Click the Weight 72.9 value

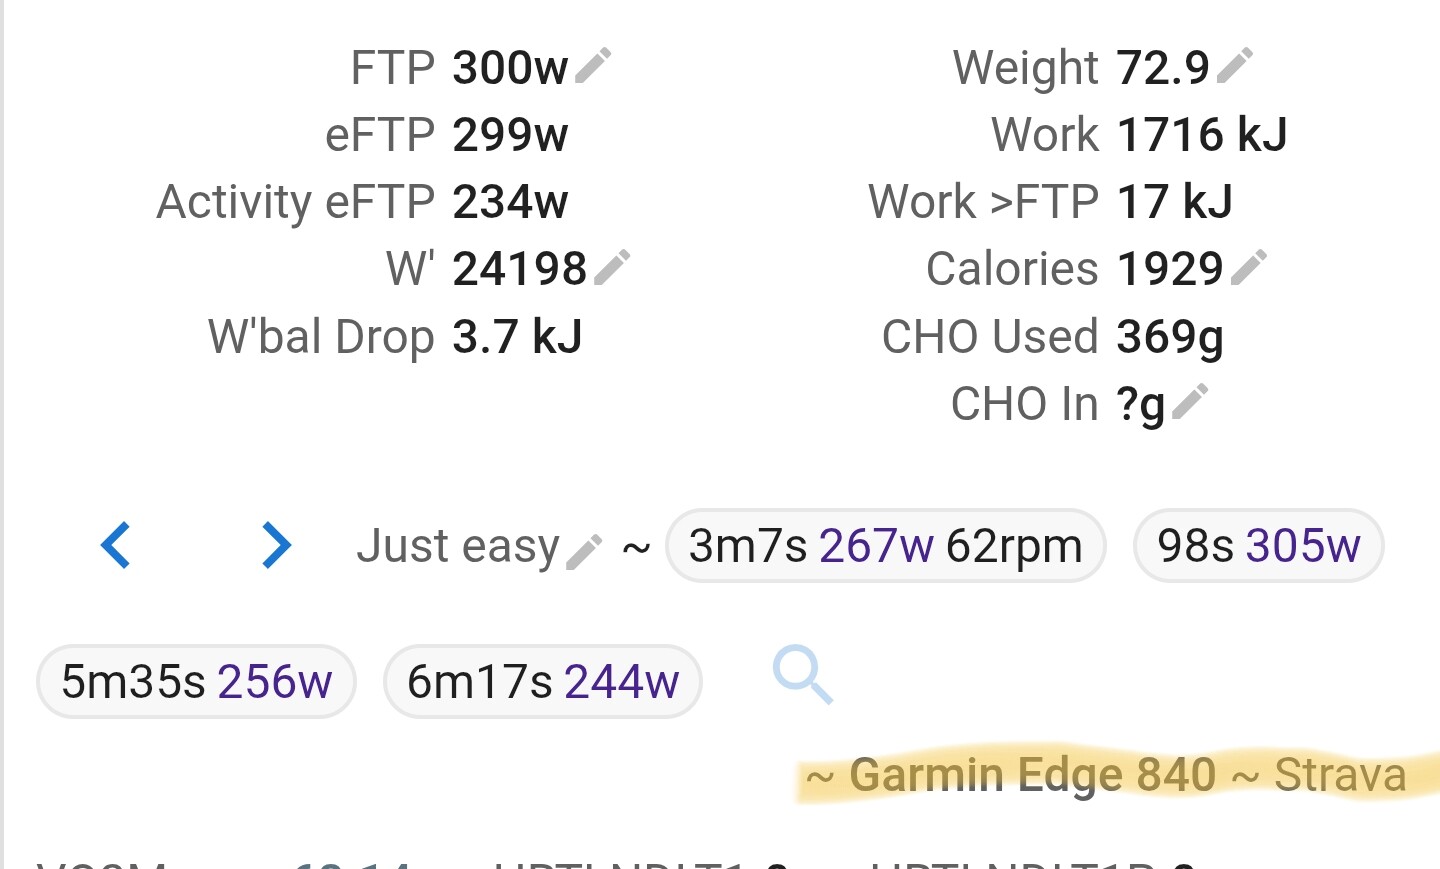point(1163,68)
